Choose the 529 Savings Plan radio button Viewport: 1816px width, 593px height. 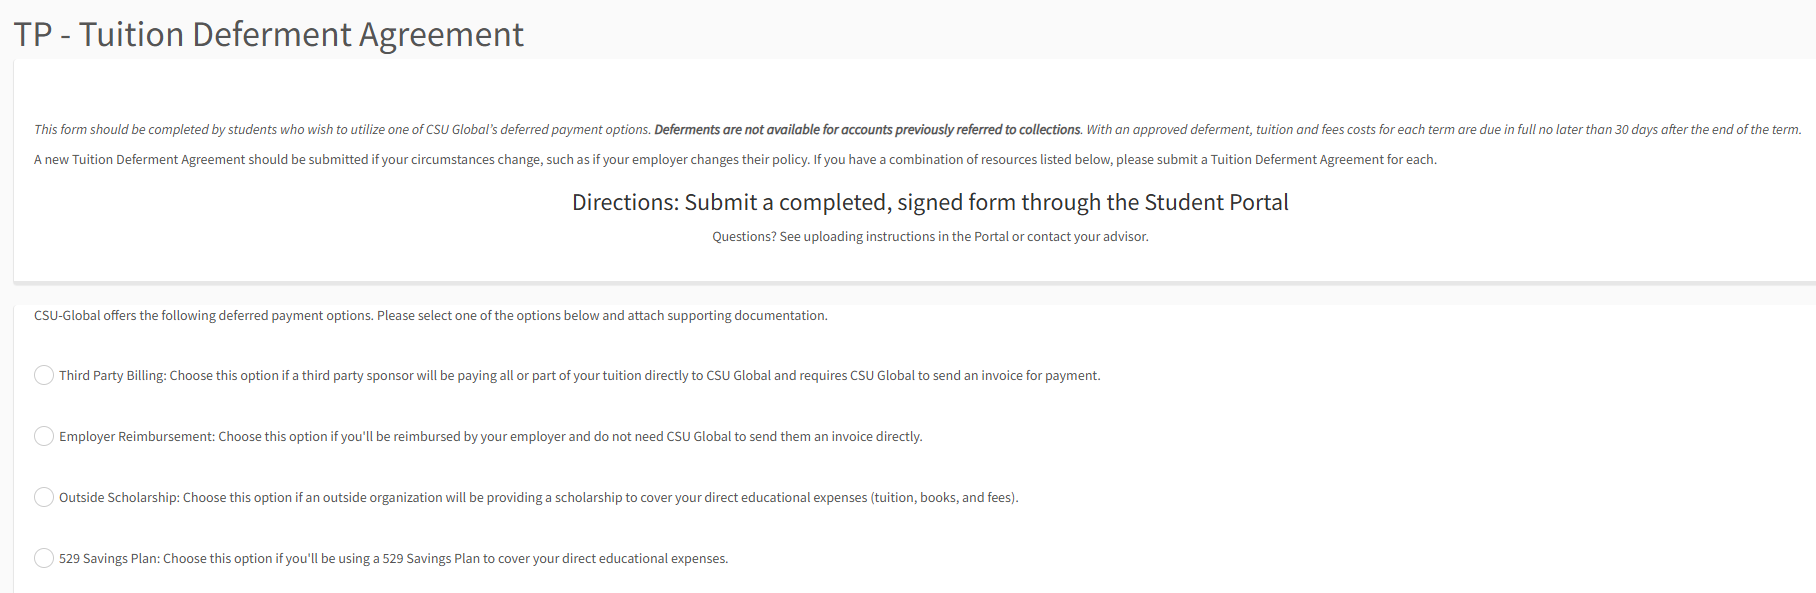click(44, 558)
